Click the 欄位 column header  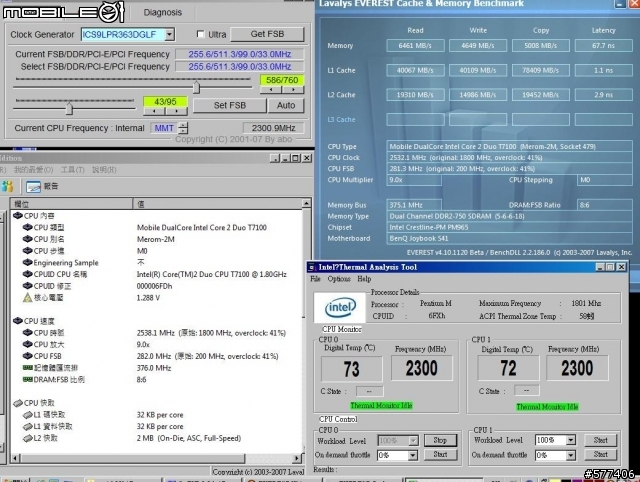[x=71, y=204]
